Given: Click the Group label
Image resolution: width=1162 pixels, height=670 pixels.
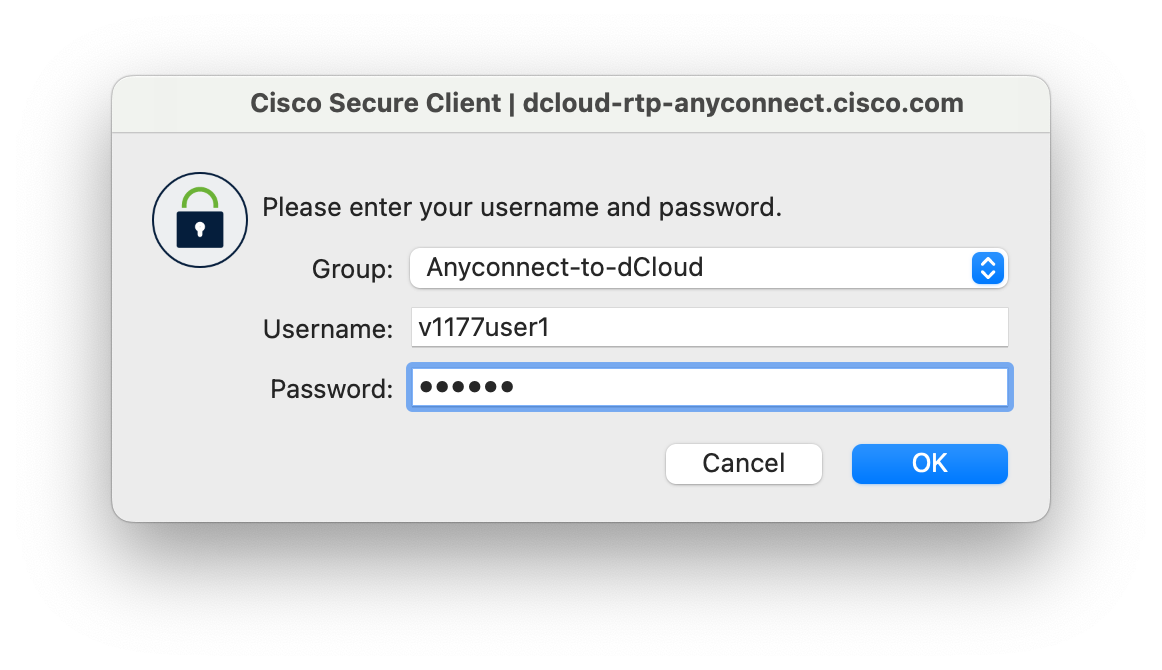Looking at the screenshot, I should (352, 269).
